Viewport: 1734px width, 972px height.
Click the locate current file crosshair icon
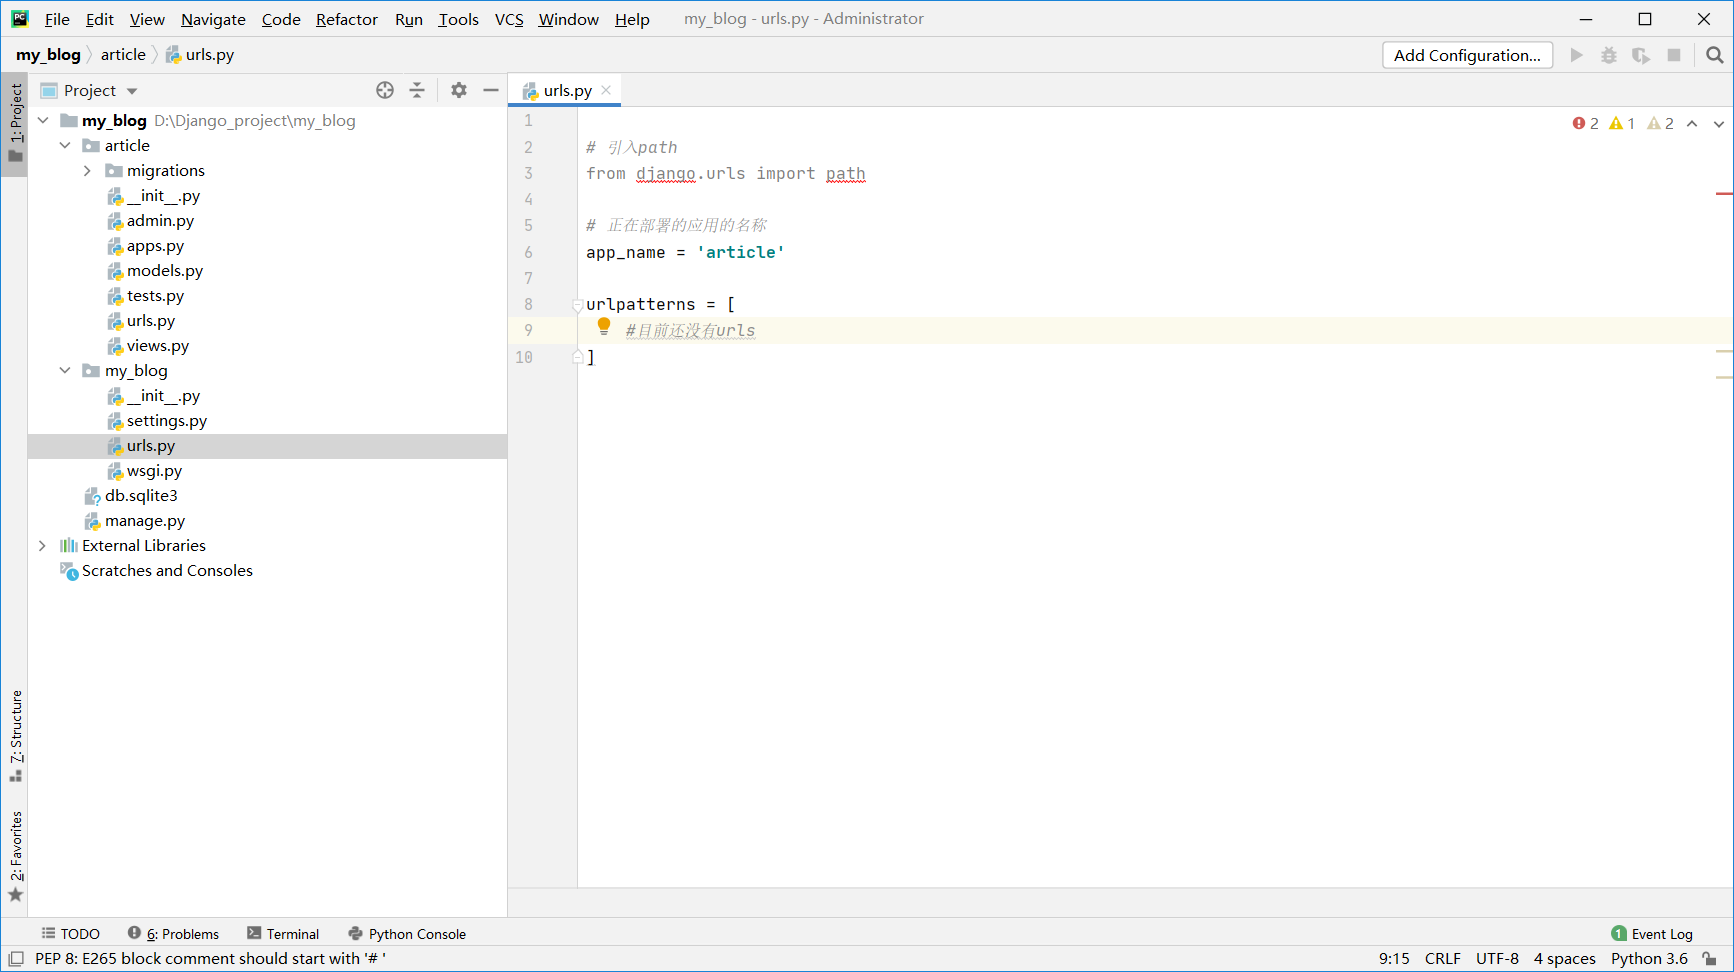point(385,90)
